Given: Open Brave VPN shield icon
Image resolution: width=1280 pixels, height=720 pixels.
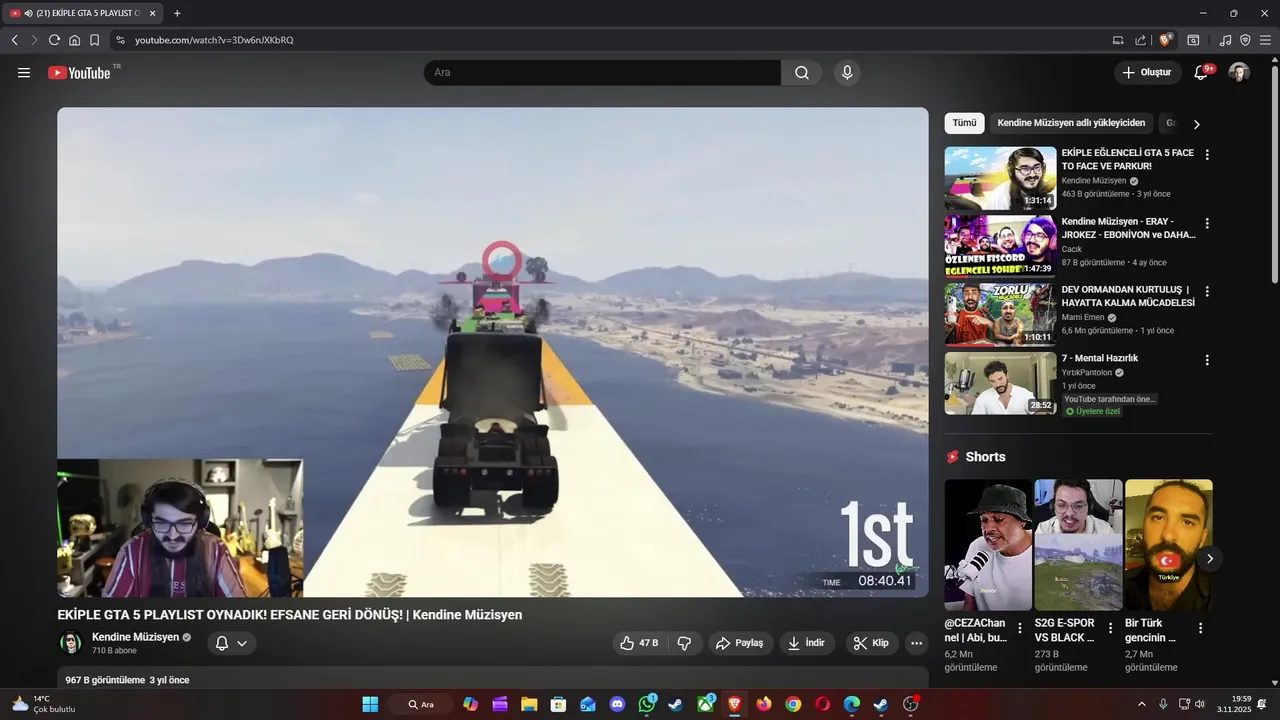Looking at the screenshot, I should click(x=1245, y=40).
